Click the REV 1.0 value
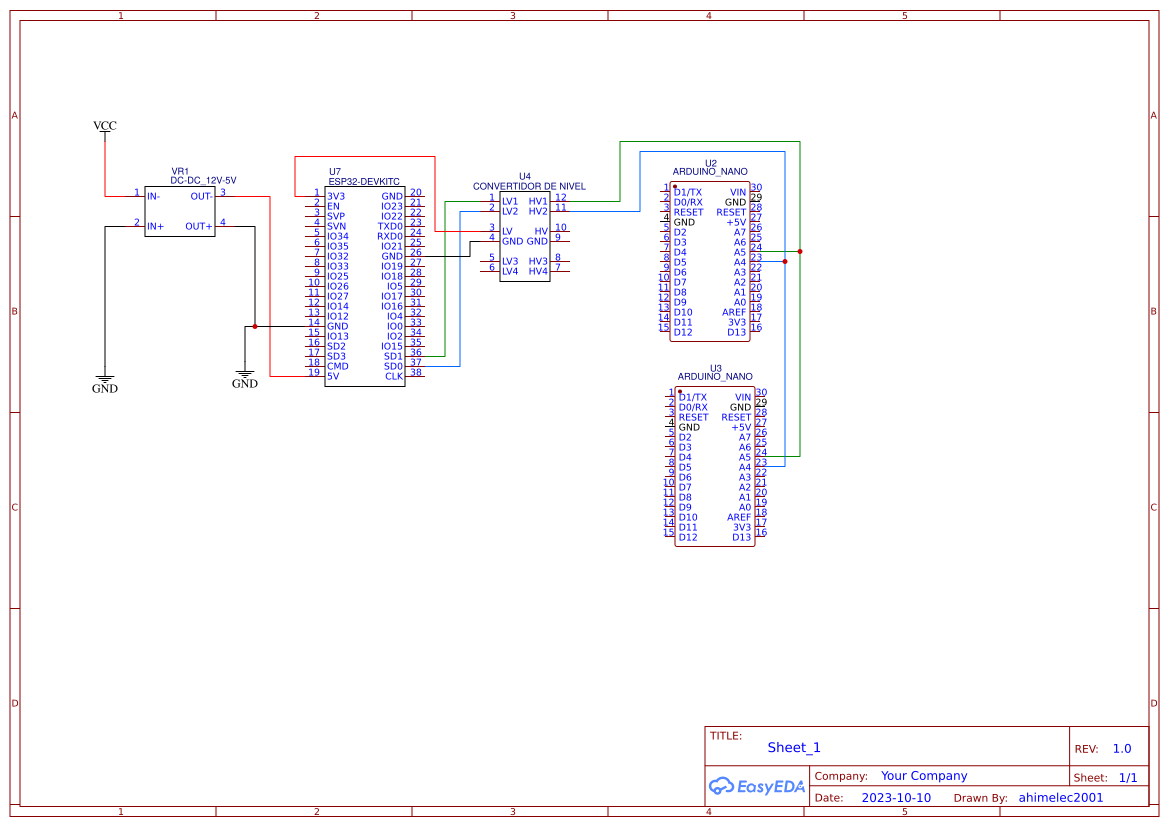The width and height of the screenshot is (1169, 827). [1122, 749]
